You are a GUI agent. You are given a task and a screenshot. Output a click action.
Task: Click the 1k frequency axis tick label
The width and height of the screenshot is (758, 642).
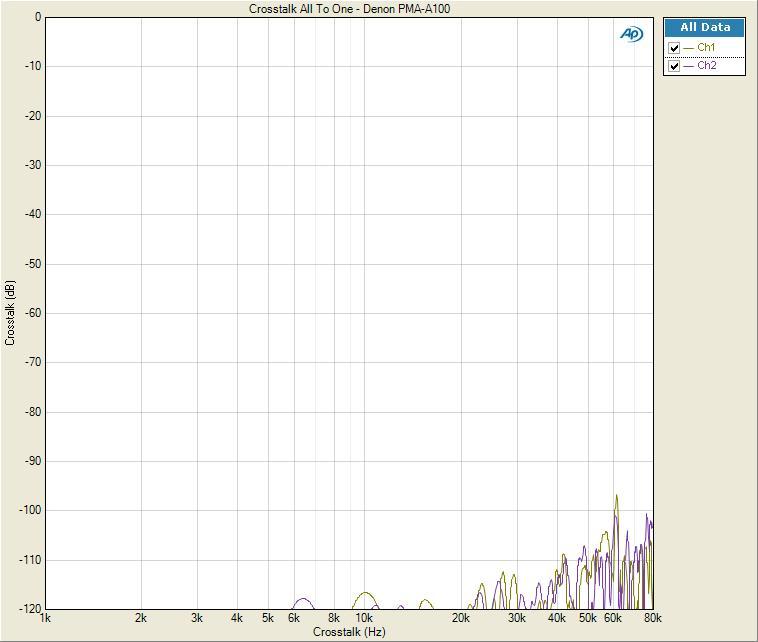pos(45,618)
